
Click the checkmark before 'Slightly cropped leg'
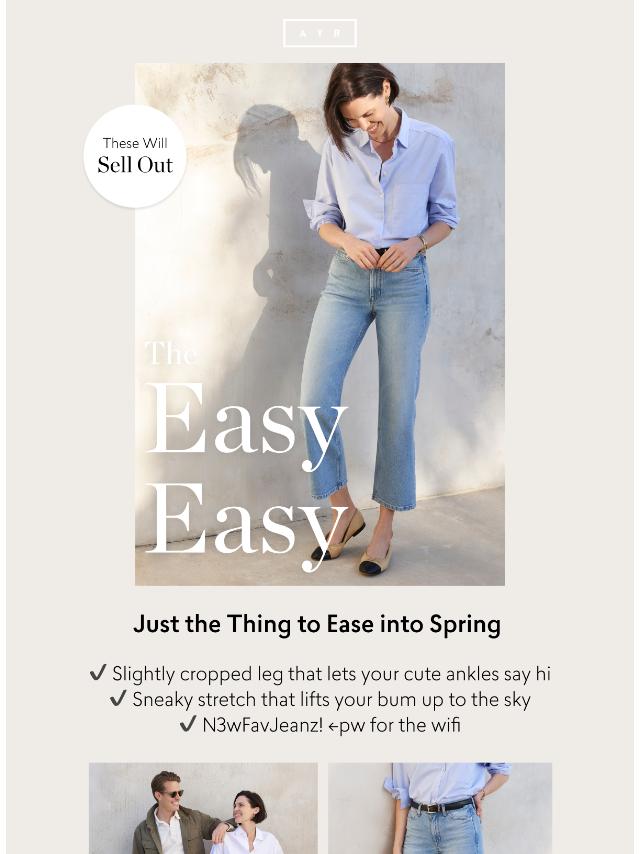97,673
